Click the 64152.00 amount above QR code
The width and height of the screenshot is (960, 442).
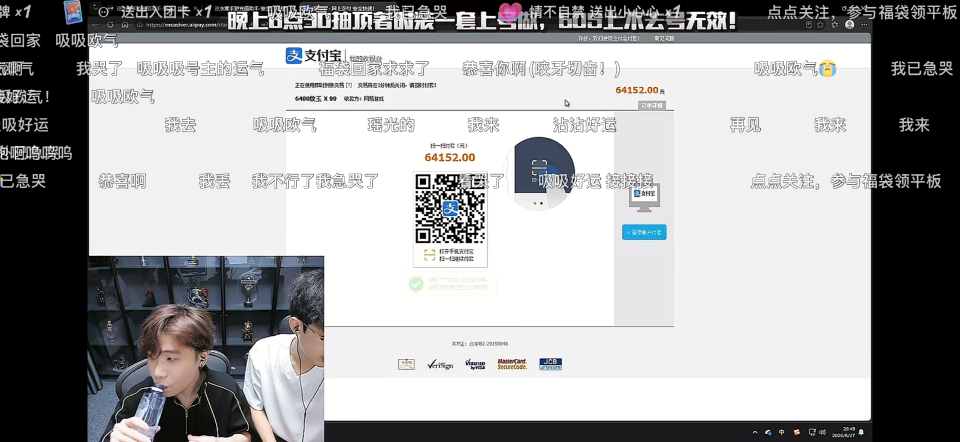click(x=450, y=157)
